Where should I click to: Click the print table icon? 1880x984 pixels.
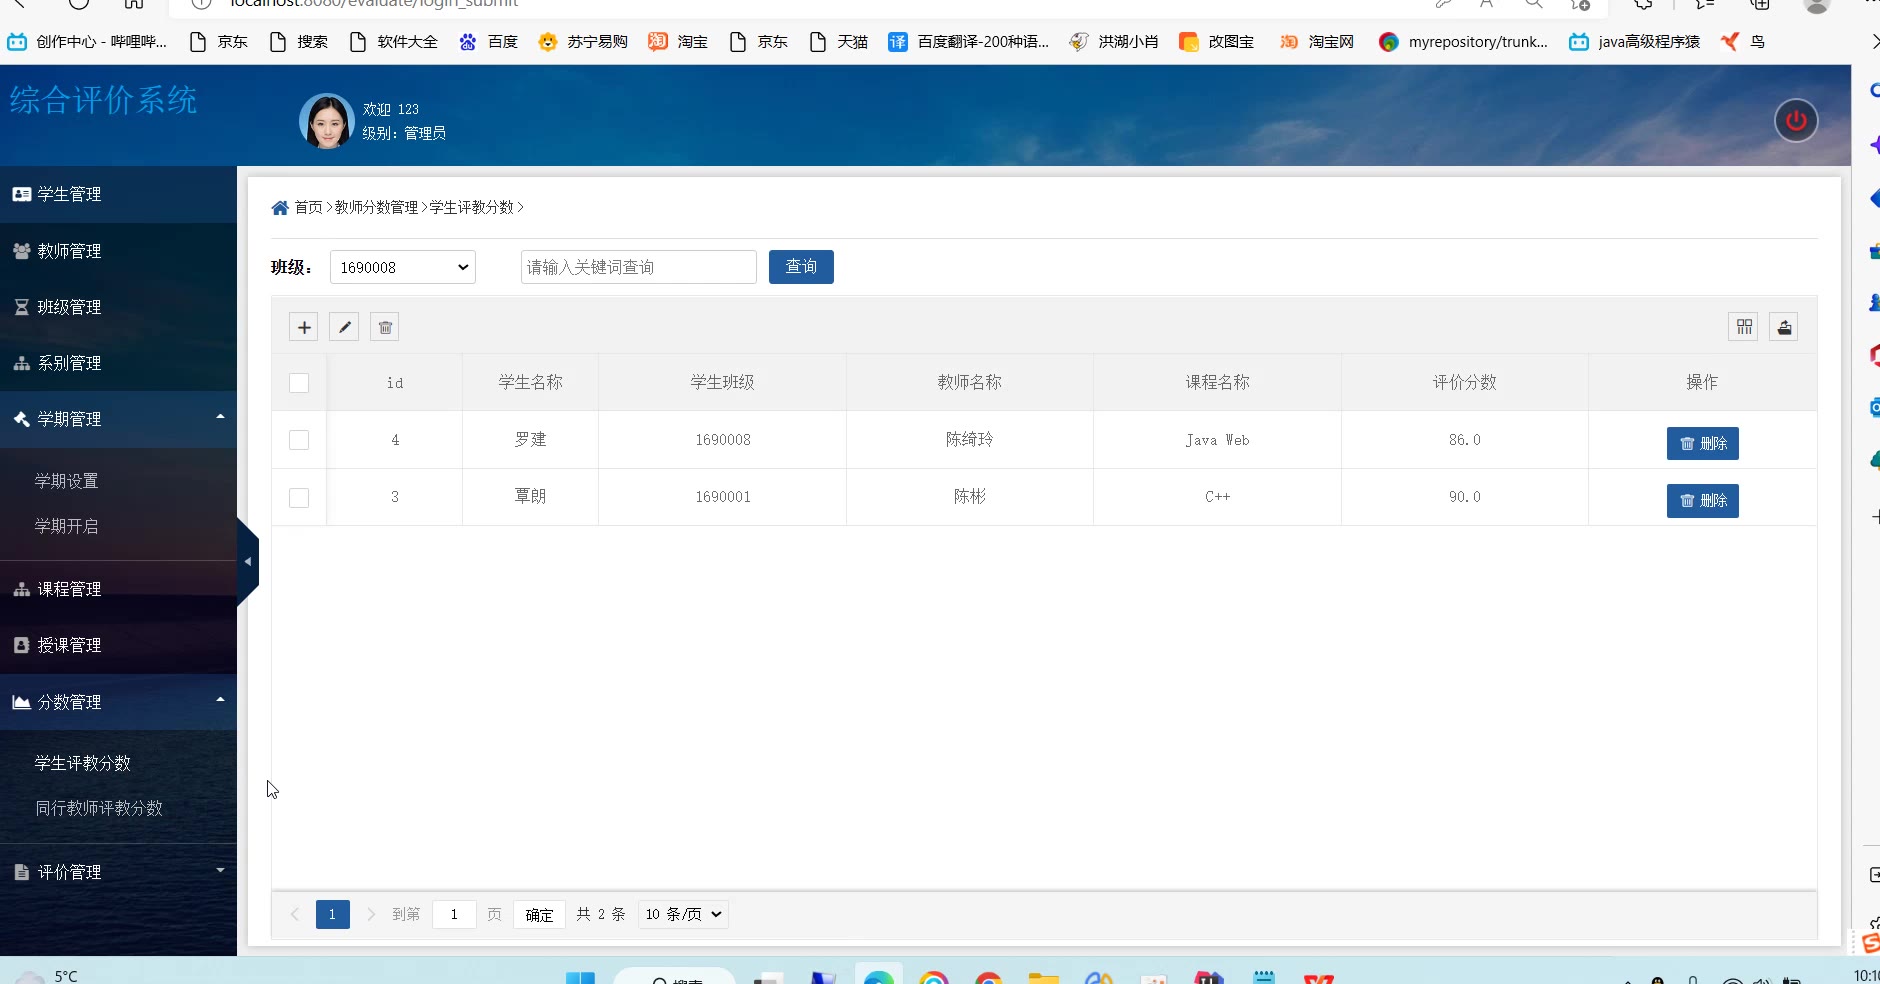click(1784, 327)
